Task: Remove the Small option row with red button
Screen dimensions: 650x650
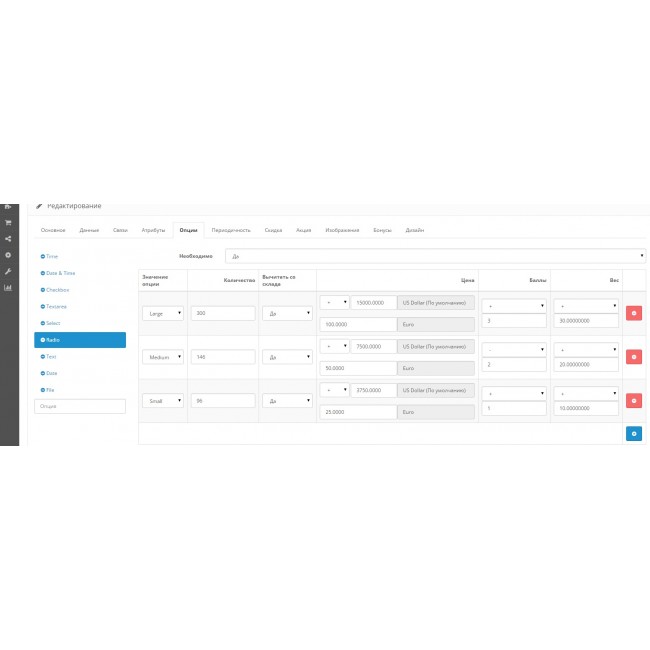Action: pos(633,401)
